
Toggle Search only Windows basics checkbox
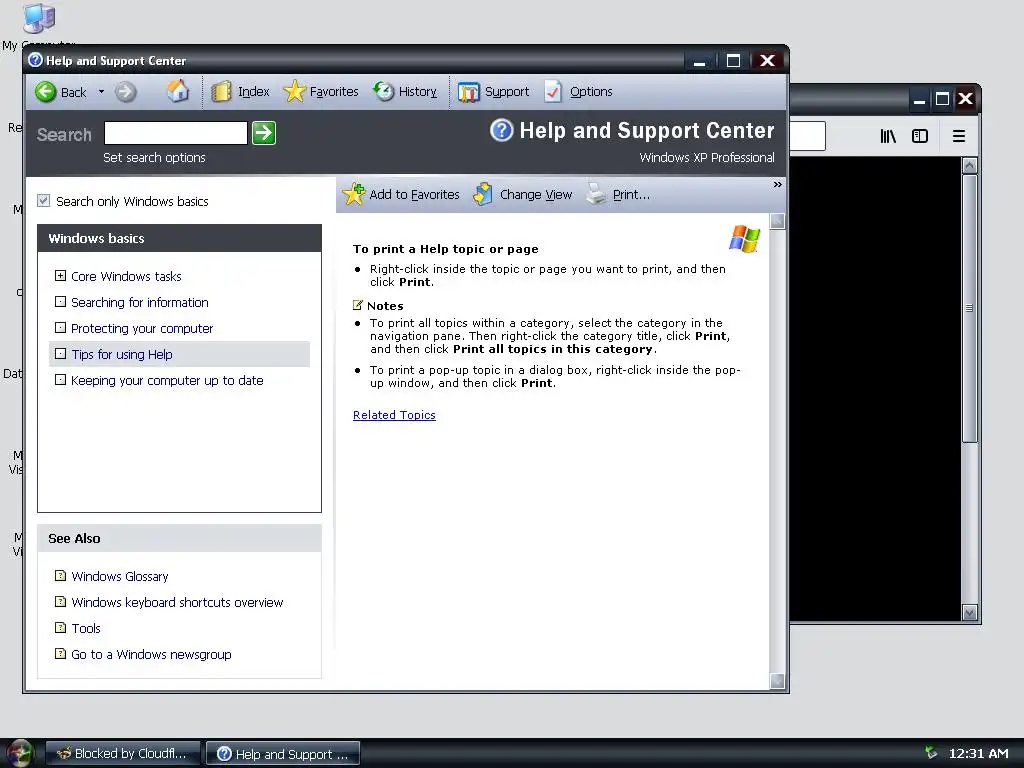pos(44,200)
